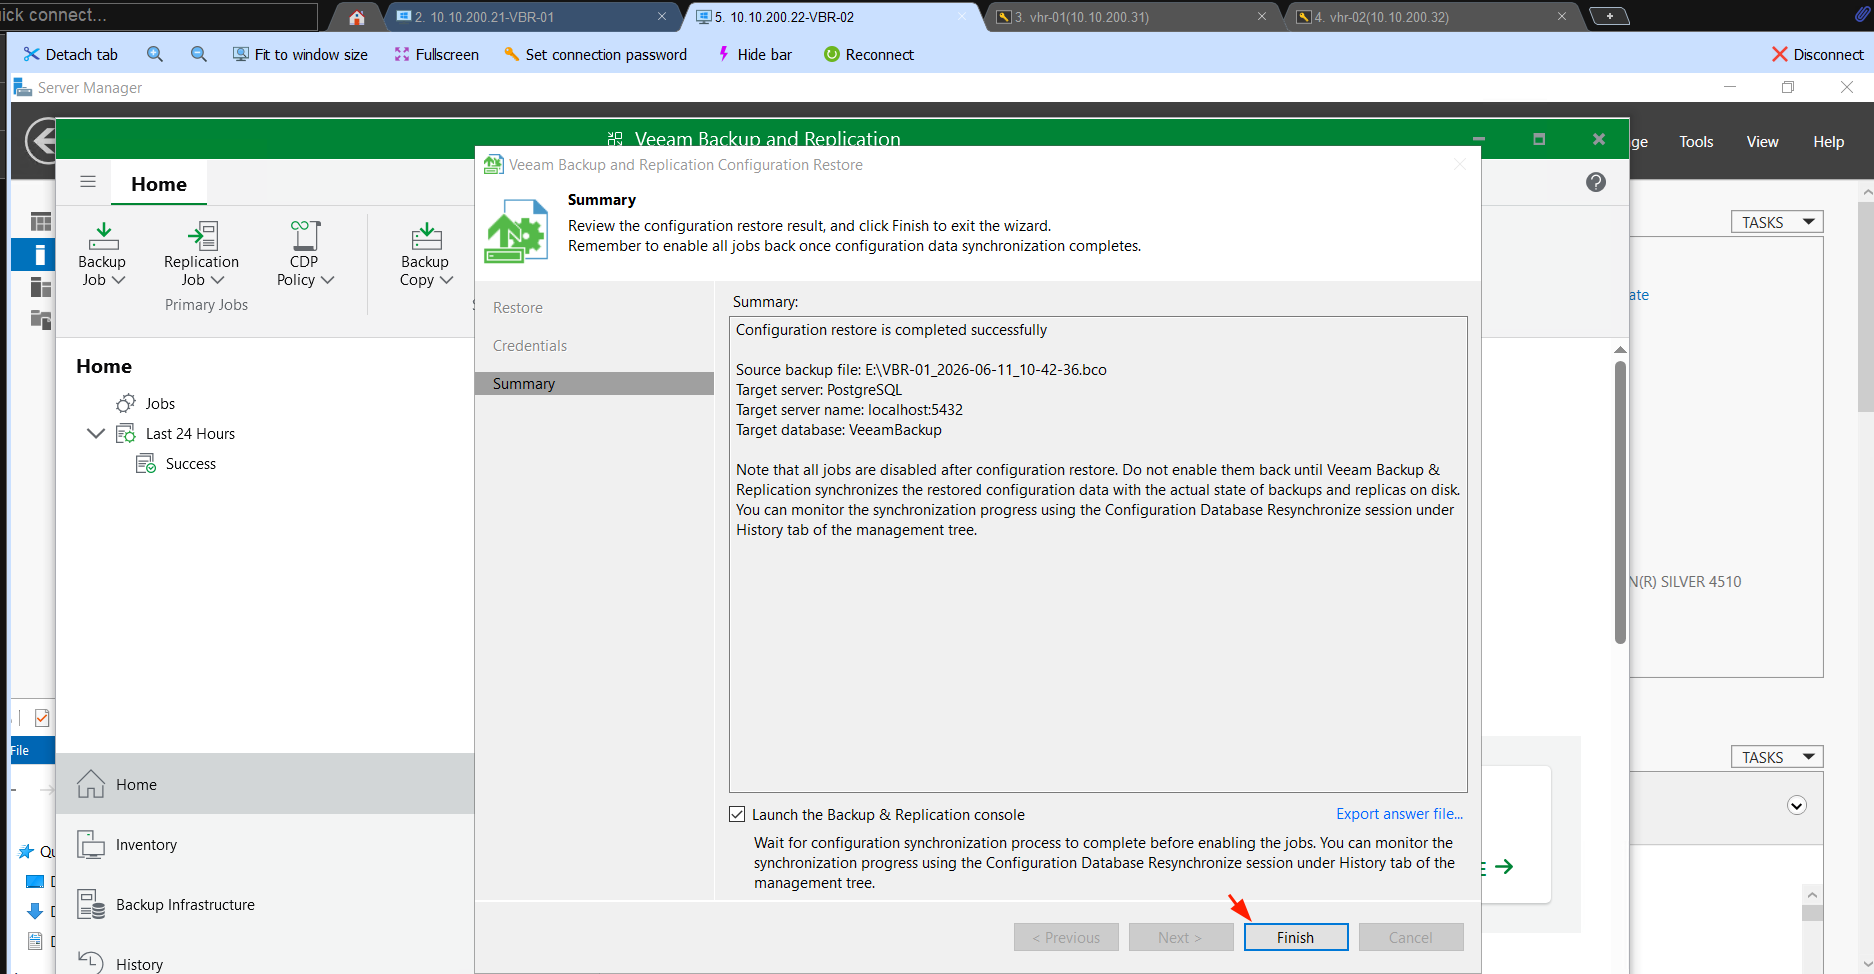Open the CDP Policy ribbon button
This screenshot has height=974, width=1874.
[x=305, y=255]
